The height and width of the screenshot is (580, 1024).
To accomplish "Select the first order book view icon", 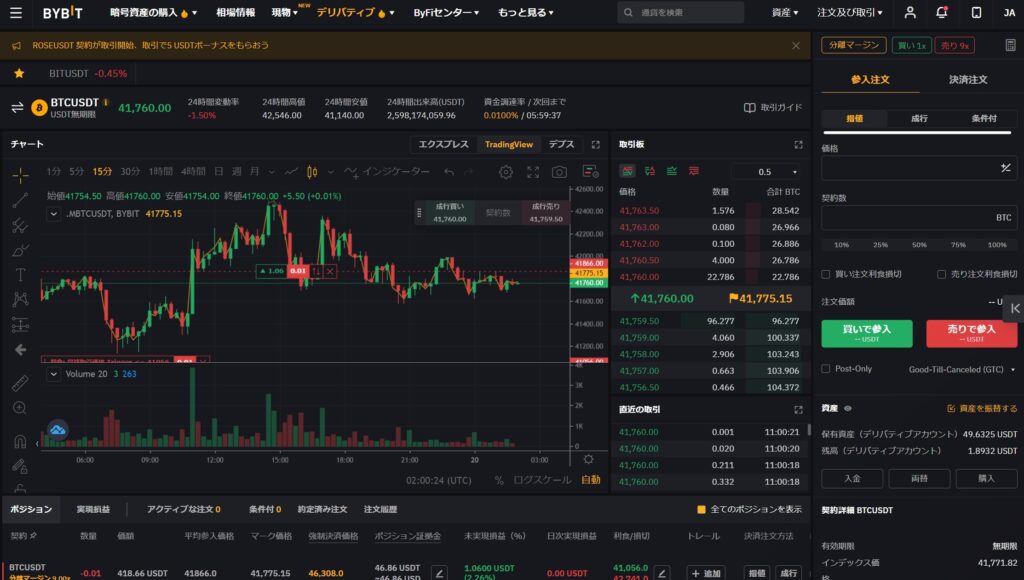I will 628,171.
